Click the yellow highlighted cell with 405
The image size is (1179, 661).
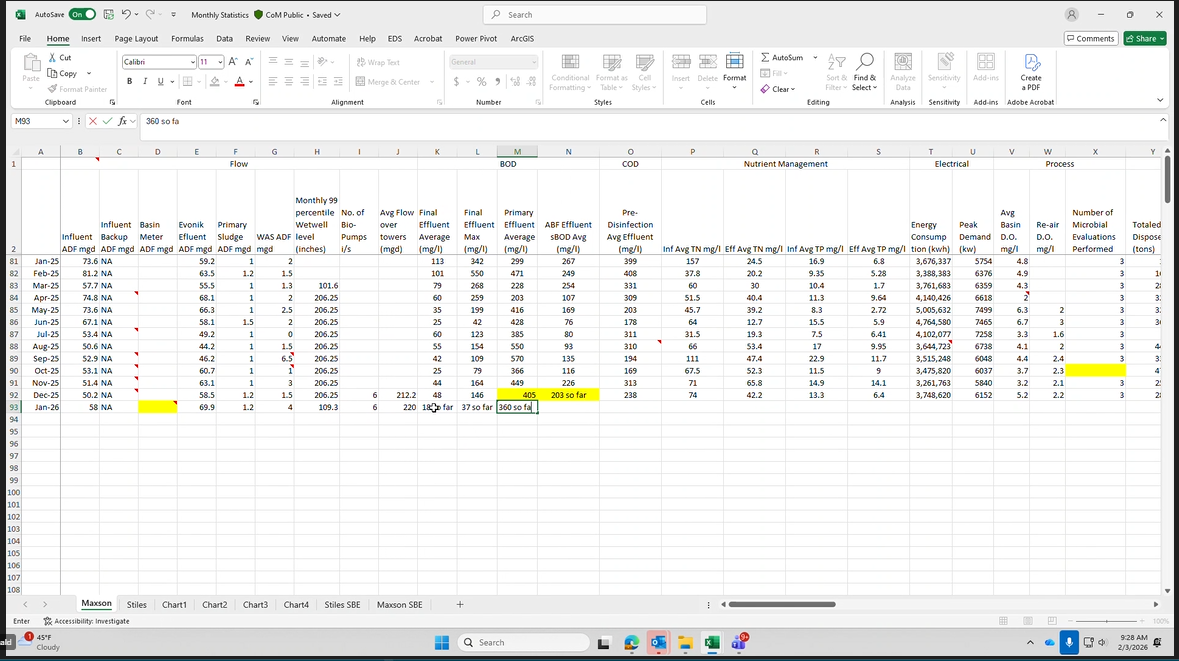[x=517, y=395]
